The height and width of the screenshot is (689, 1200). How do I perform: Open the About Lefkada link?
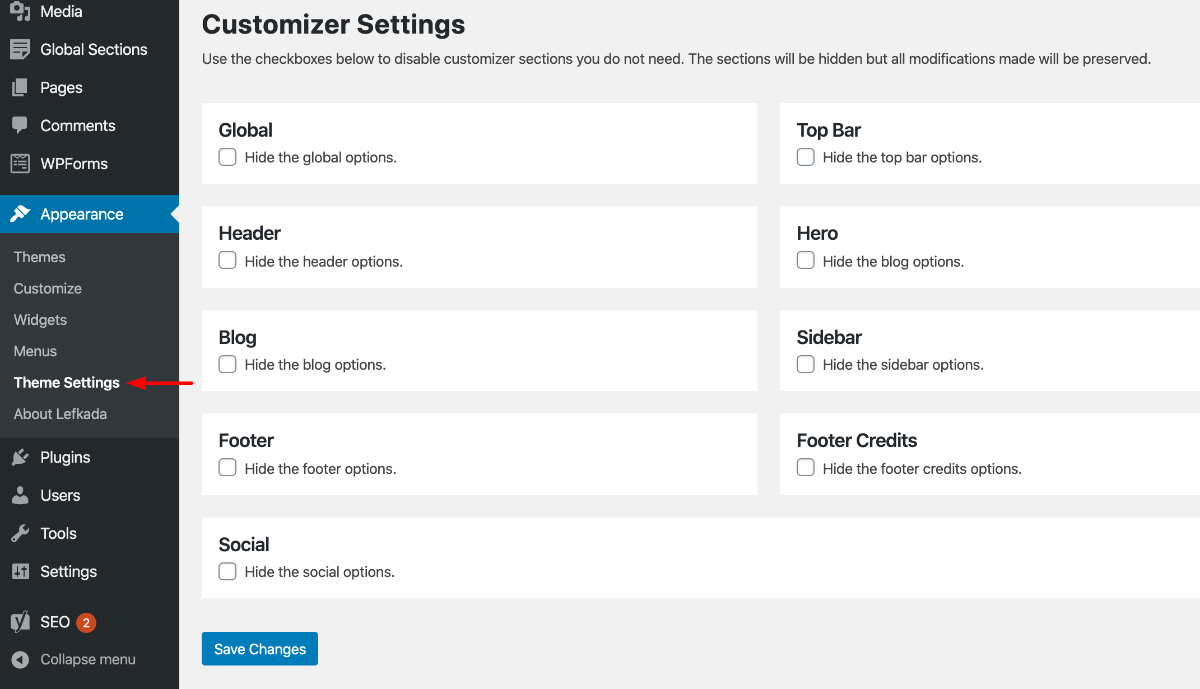60,414
